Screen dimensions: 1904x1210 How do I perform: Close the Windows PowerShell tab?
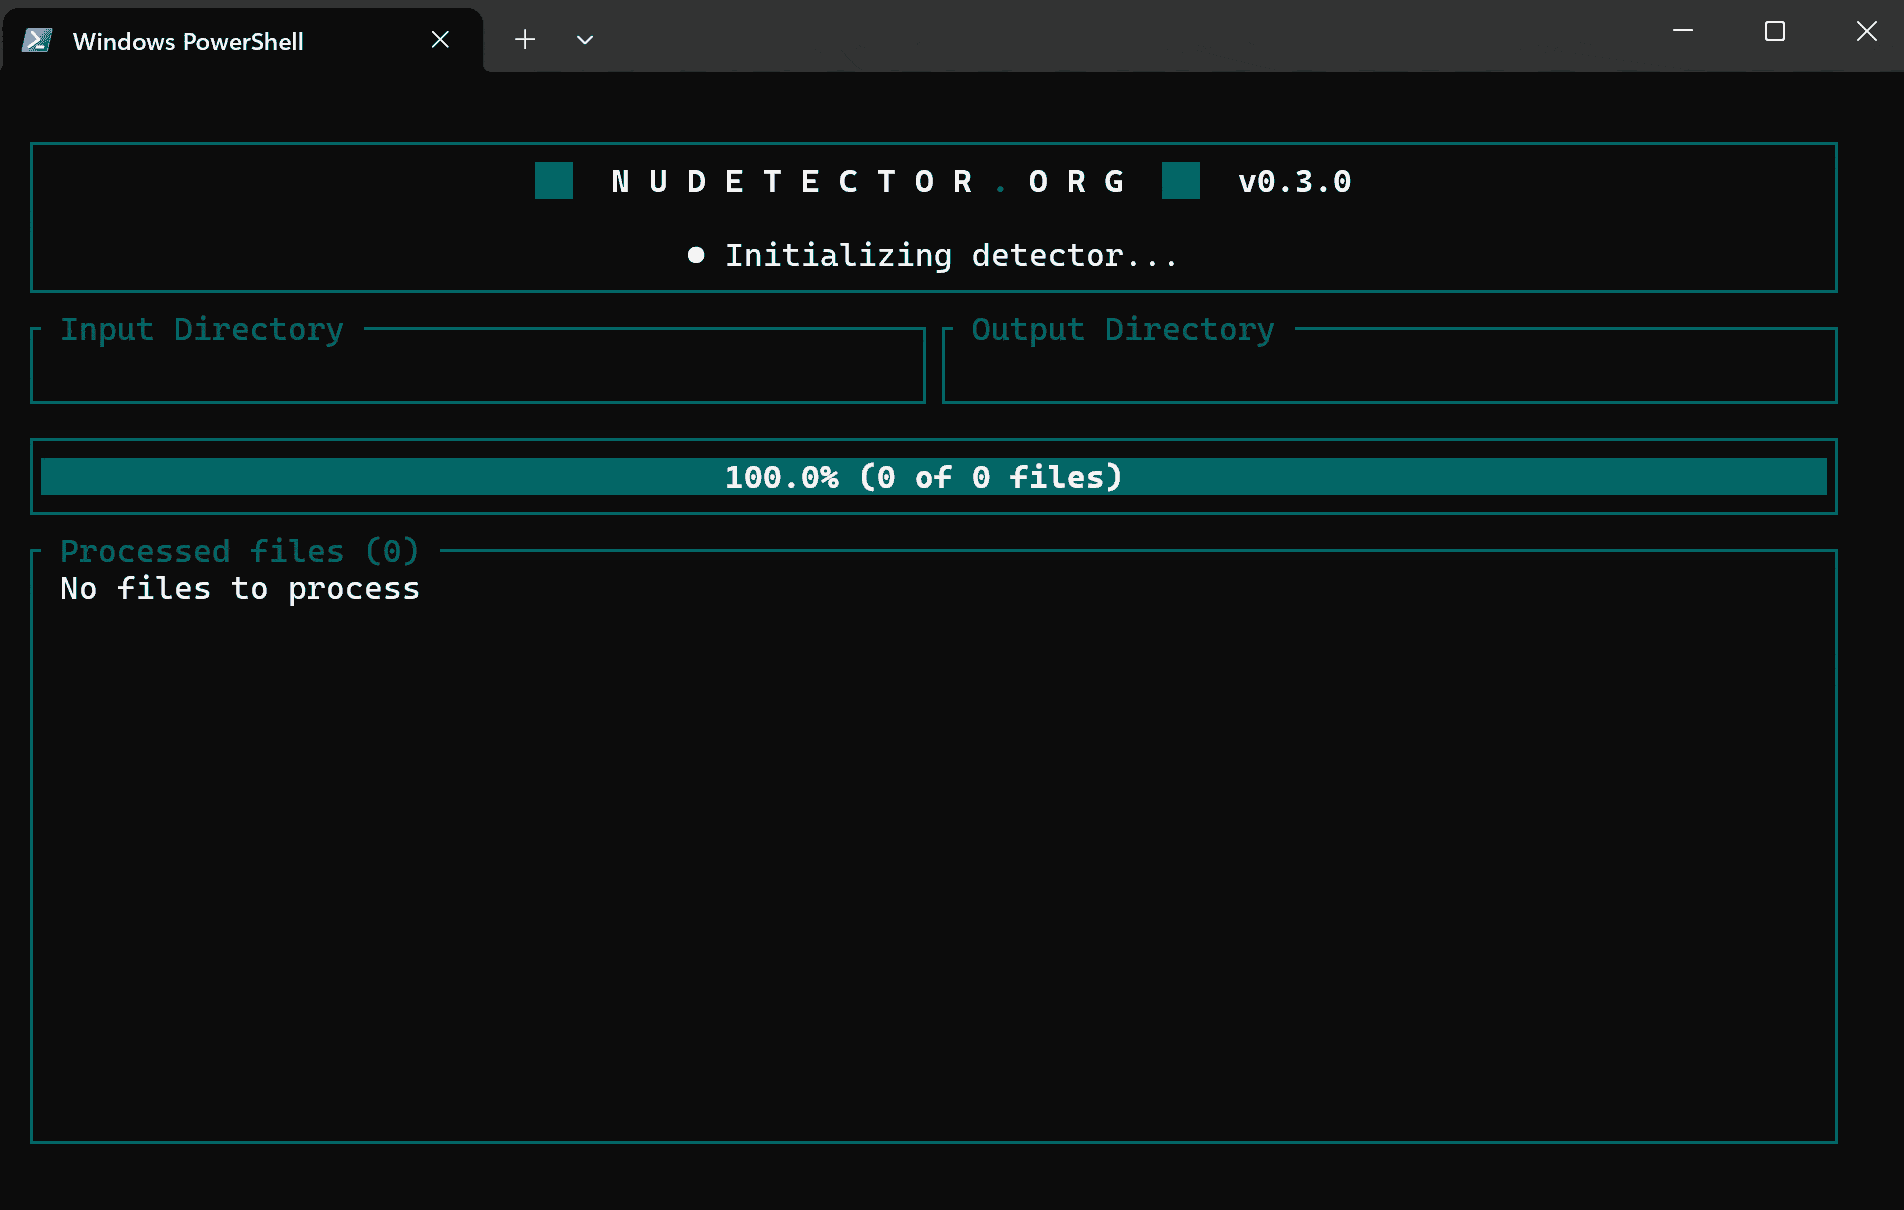pos(440,39)
